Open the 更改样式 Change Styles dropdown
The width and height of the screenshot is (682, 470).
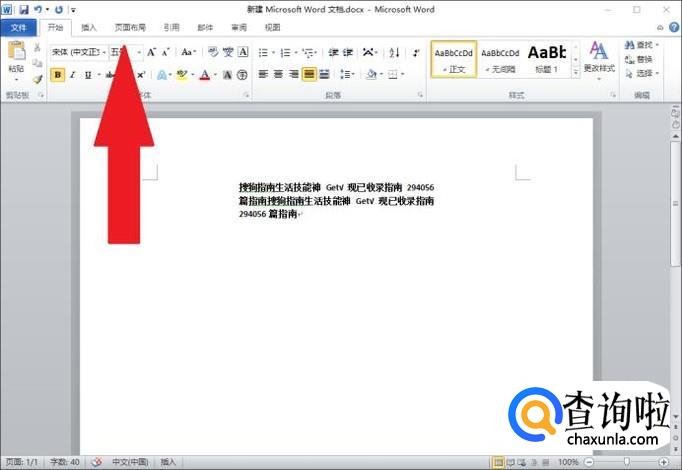599,61
